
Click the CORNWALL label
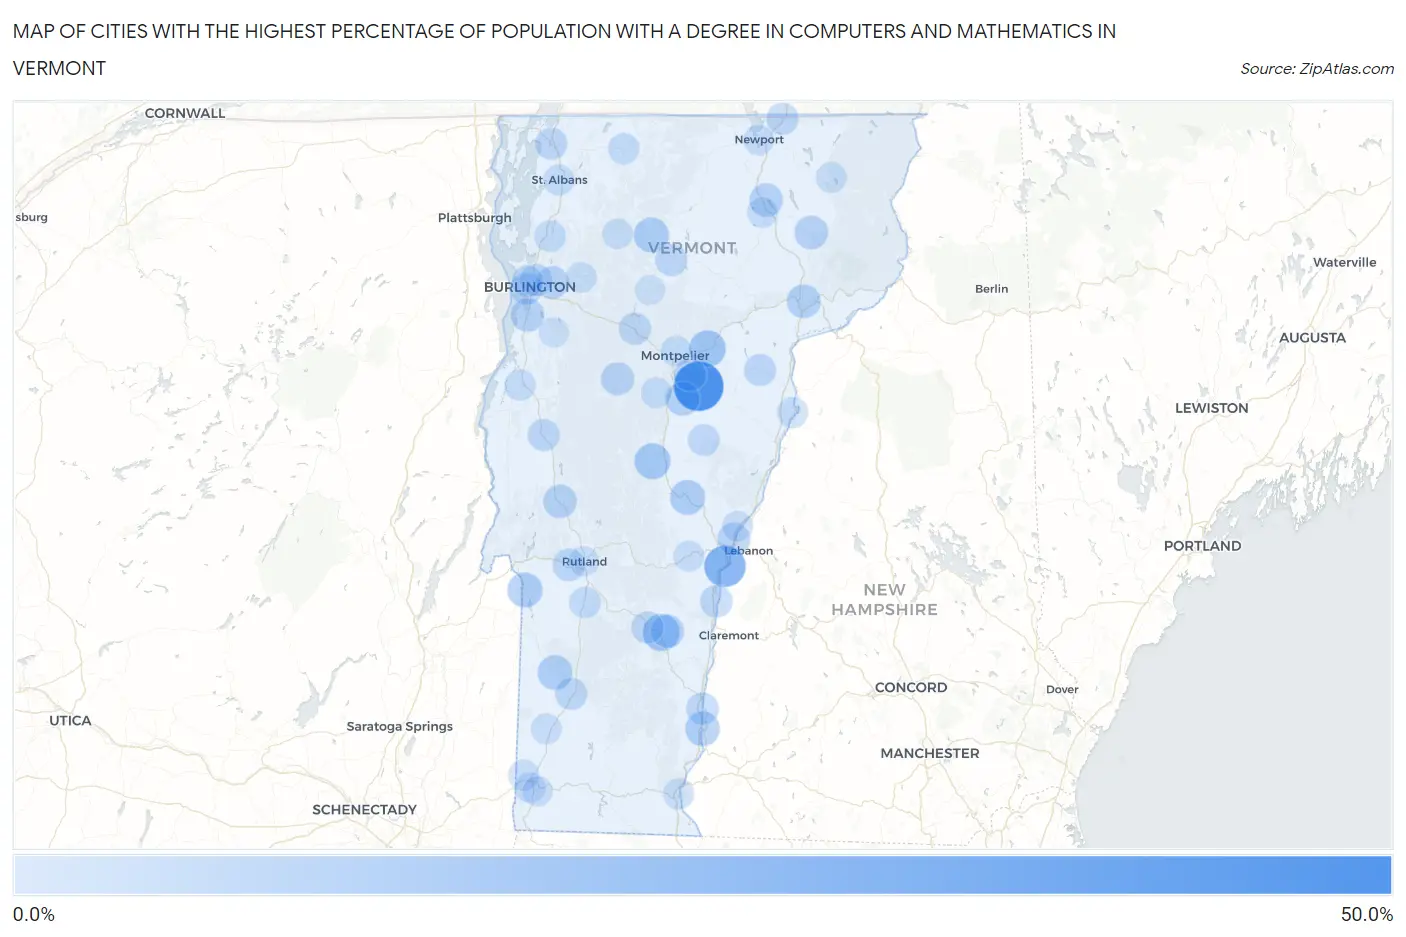[185, 114]
